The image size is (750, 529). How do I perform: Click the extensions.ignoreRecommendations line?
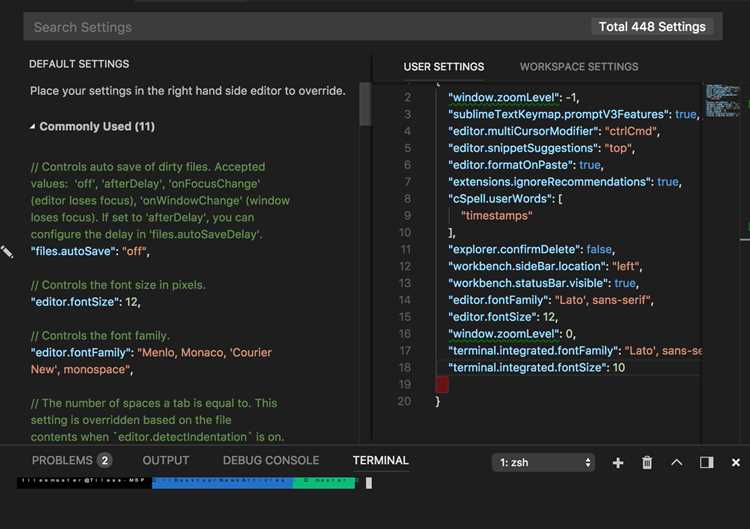pyautogui.click(x=565, y=182)
